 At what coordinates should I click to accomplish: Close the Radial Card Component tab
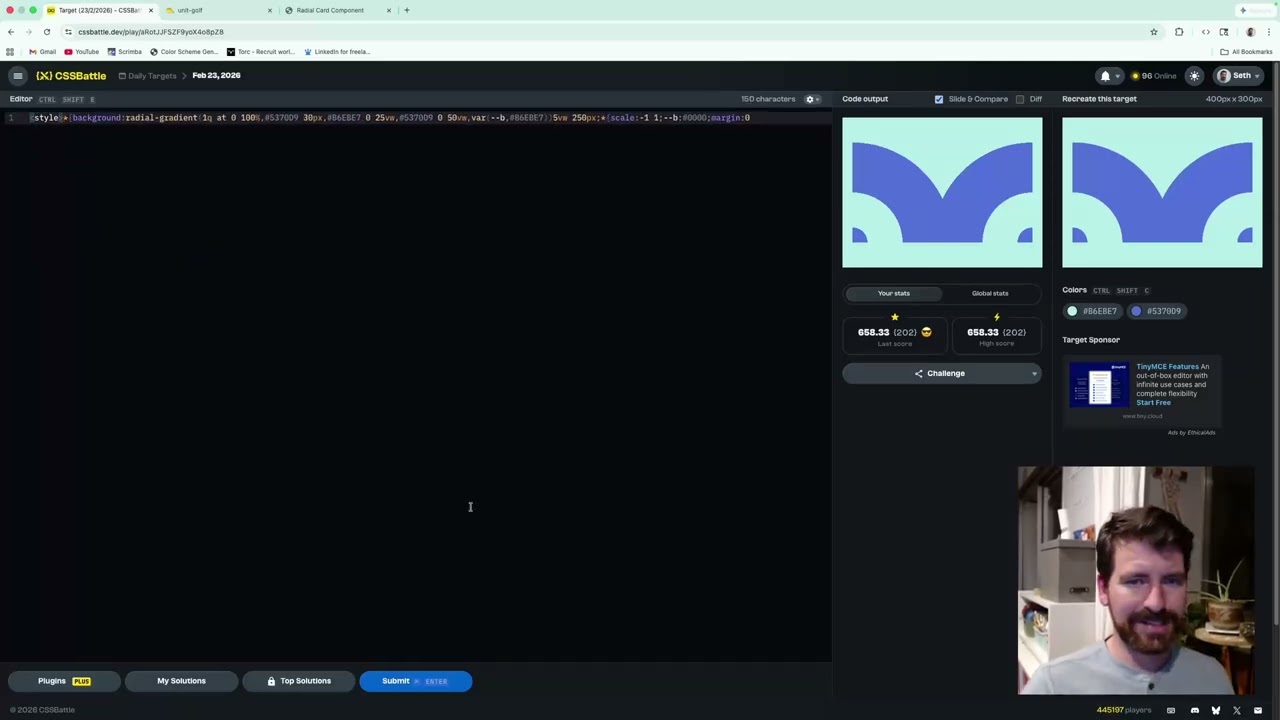[x=389, y=10]
